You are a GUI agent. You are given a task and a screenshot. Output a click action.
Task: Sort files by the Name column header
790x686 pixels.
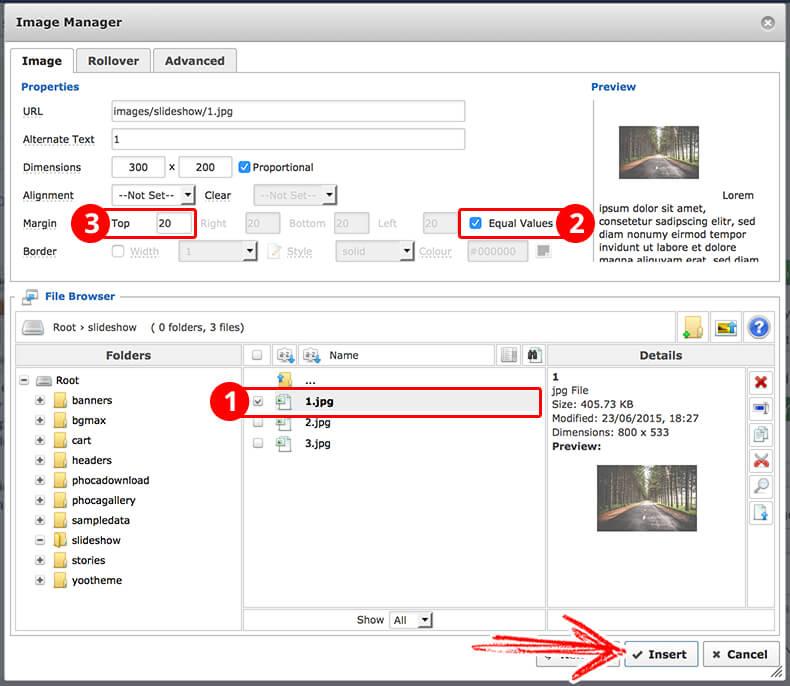[x=344, y=355]
